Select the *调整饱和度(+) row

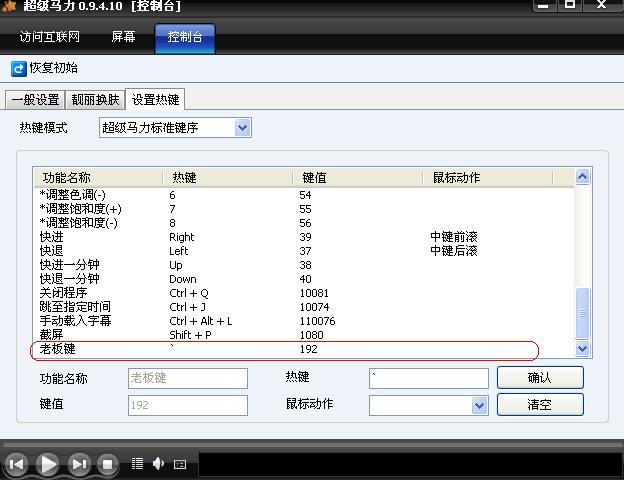tap(304, 209)
